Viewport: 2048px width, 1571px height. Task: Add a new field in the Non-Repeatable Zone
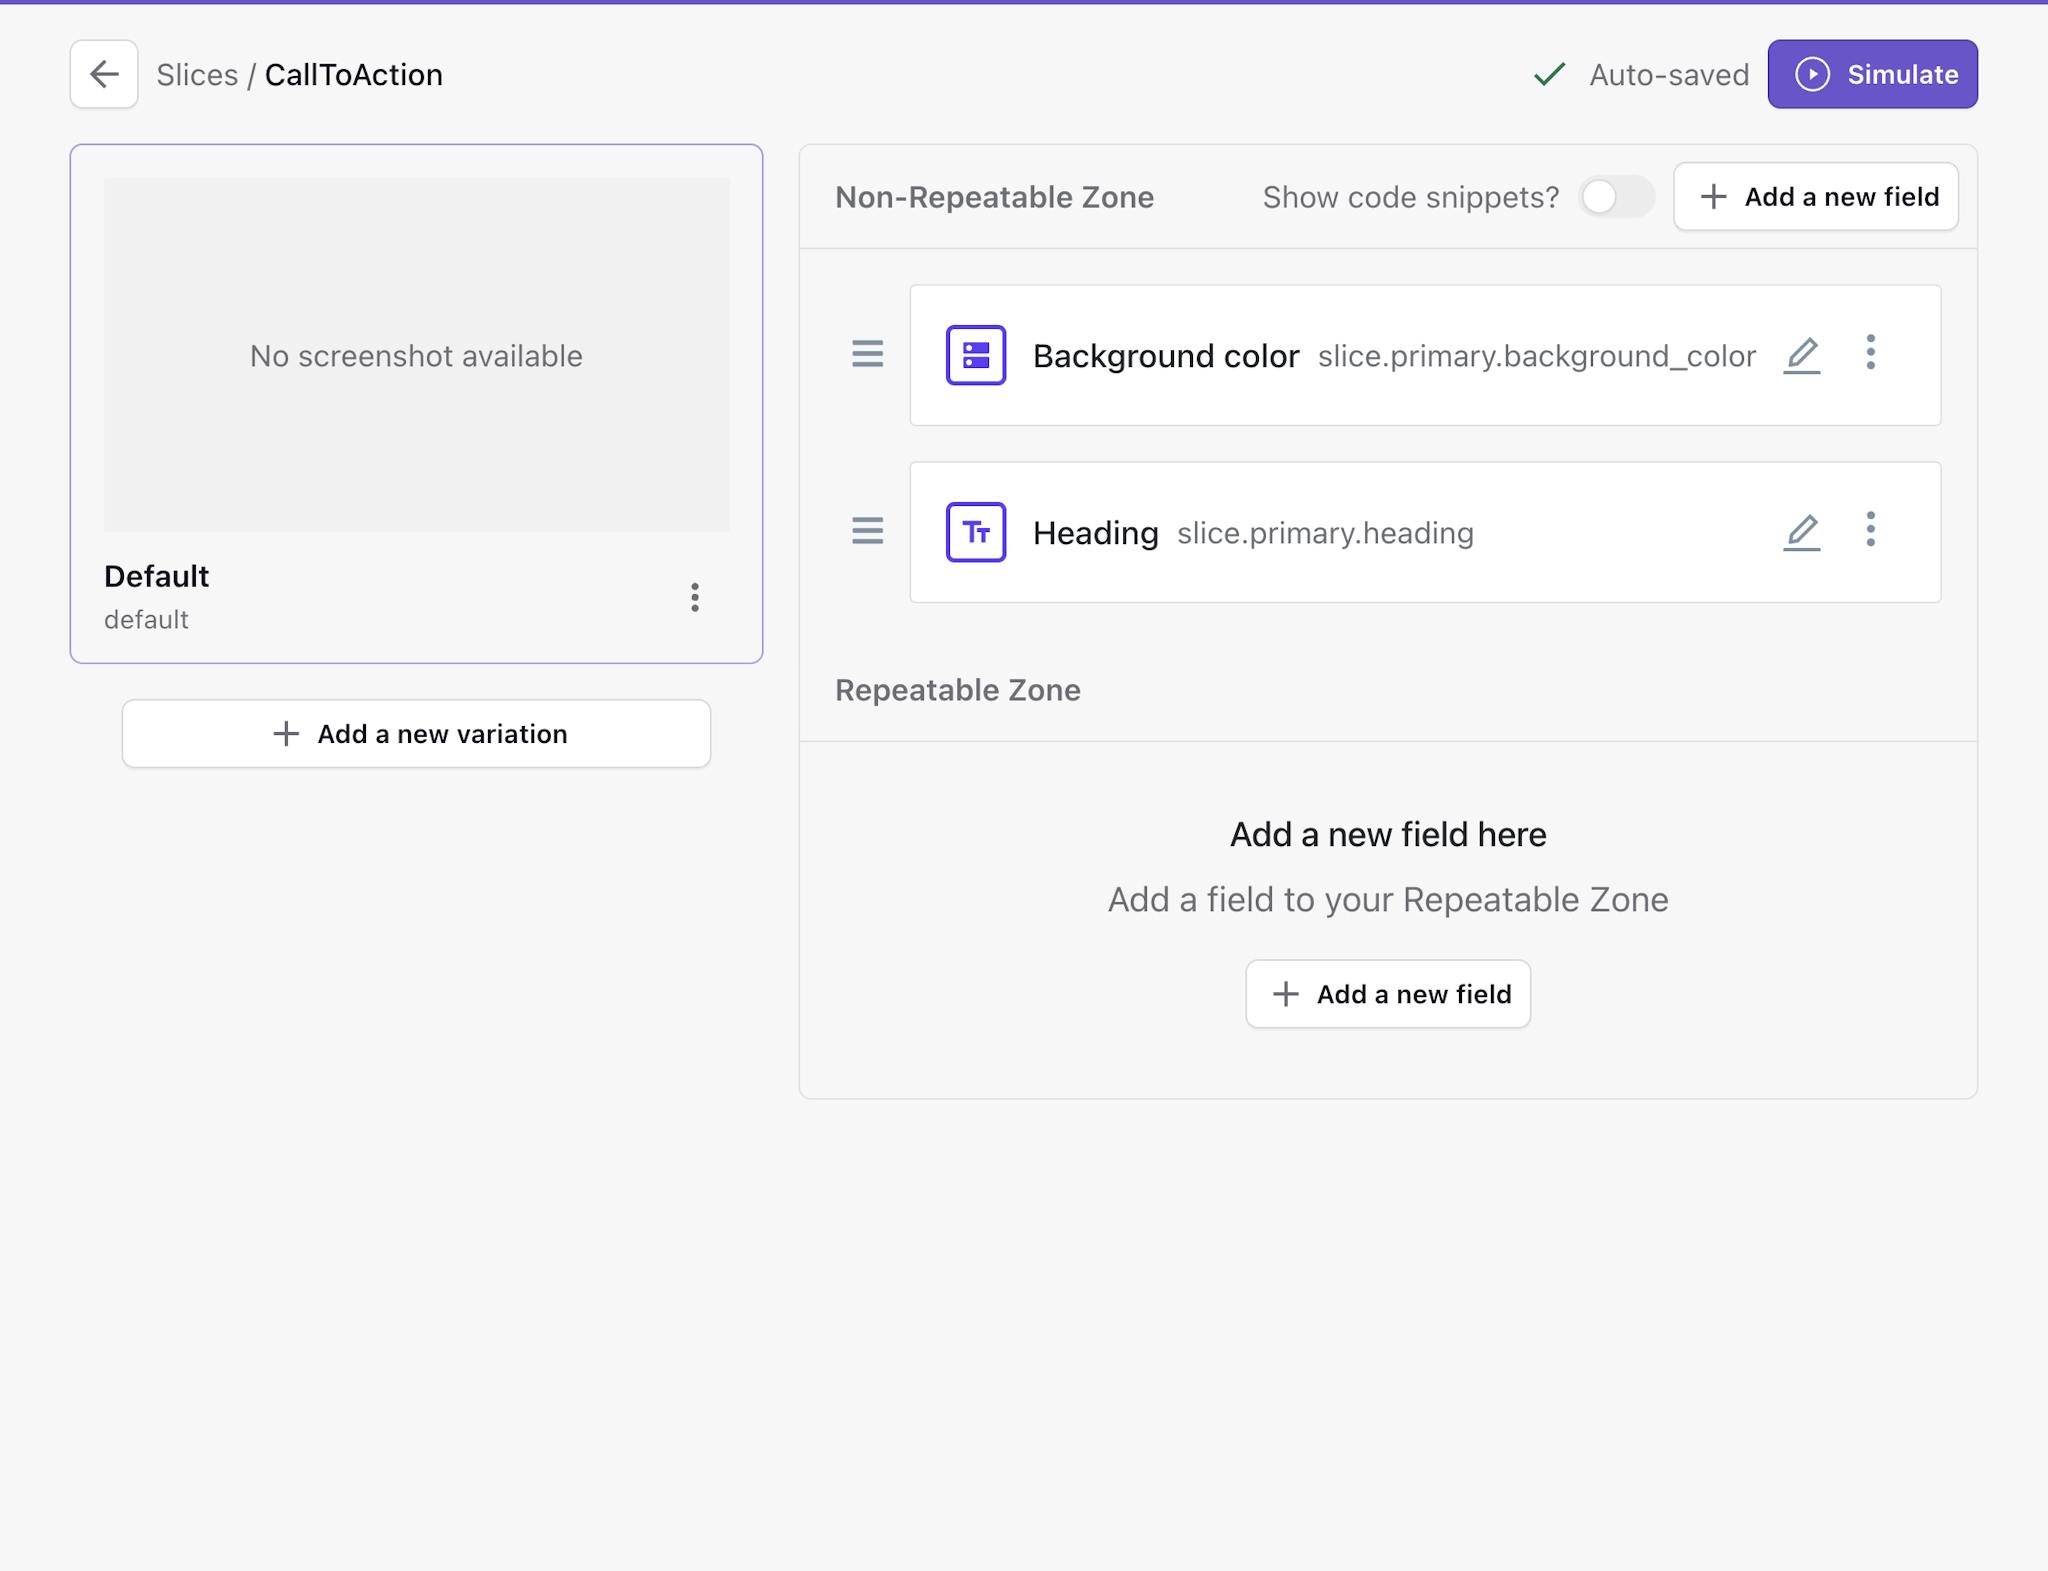pos(1816,196)
